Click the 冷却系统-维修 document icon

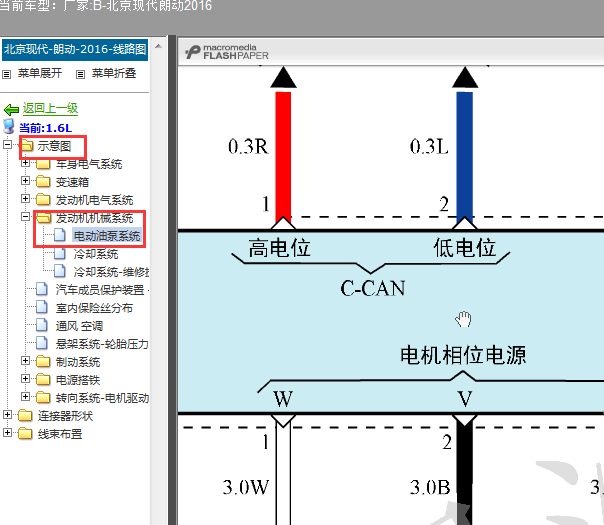60,271
